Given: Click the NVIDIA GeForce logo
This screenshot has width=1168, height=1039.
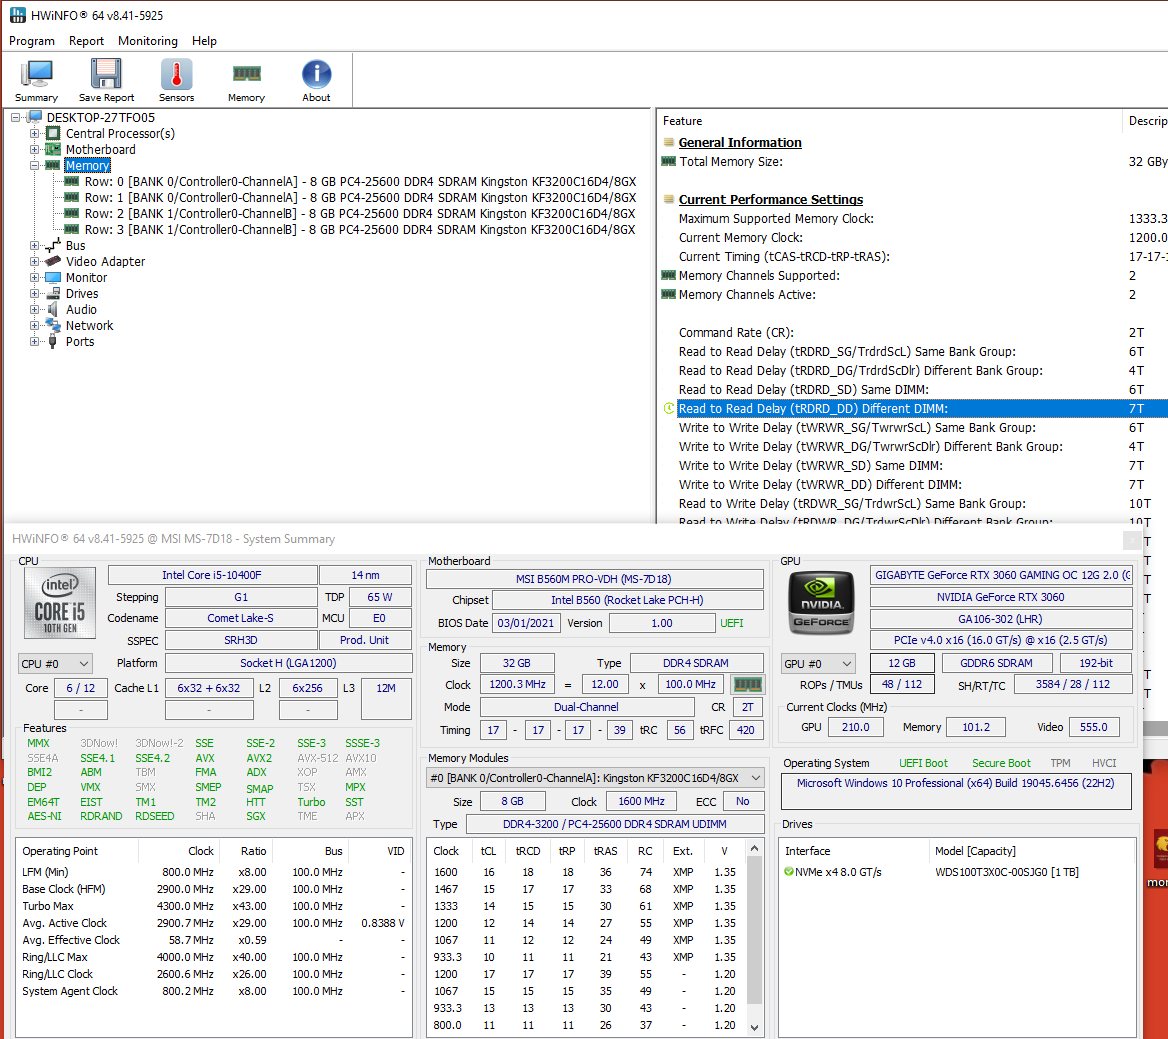Looking at the screenshot, I should [822, 603].
